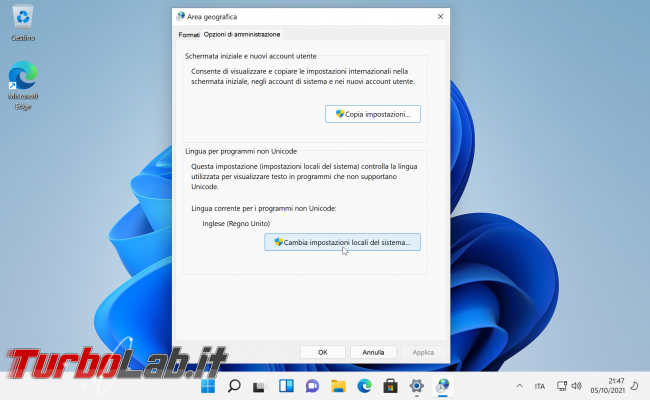Screen dimensions: 650x400
Task: Open the Recycle Bin desktop icon
Action: point(23,23)
